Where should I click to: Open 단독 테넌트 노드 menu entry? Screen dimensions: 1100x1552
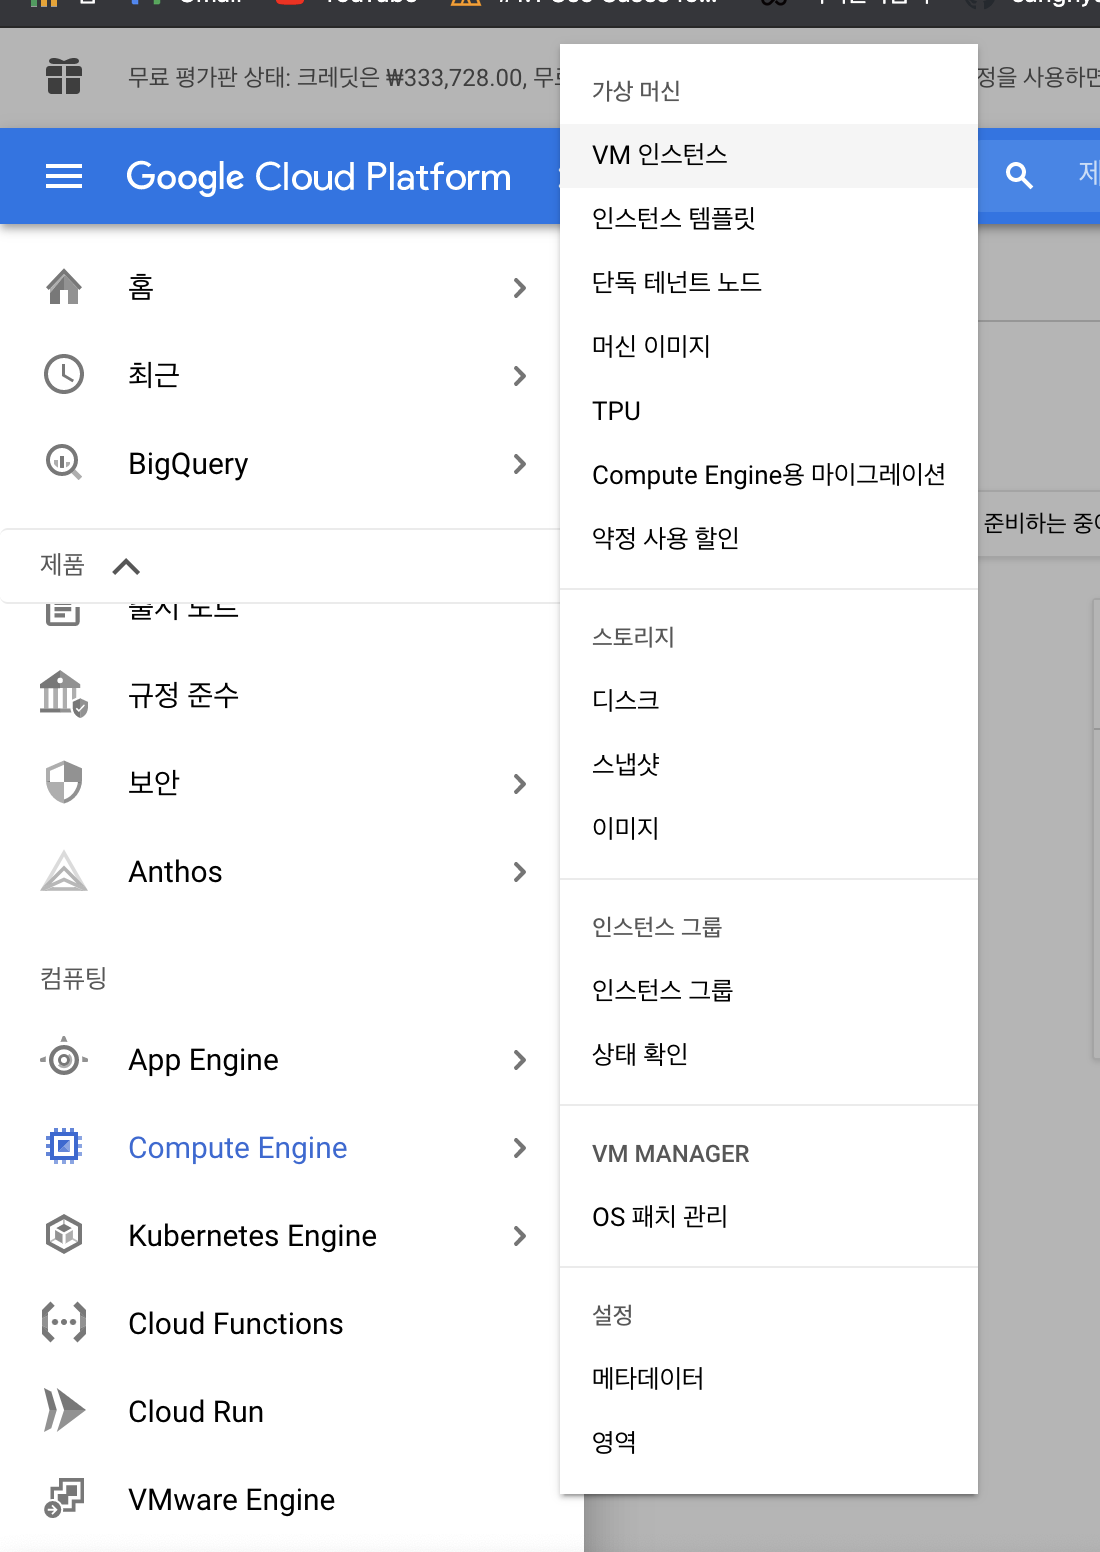769,282
